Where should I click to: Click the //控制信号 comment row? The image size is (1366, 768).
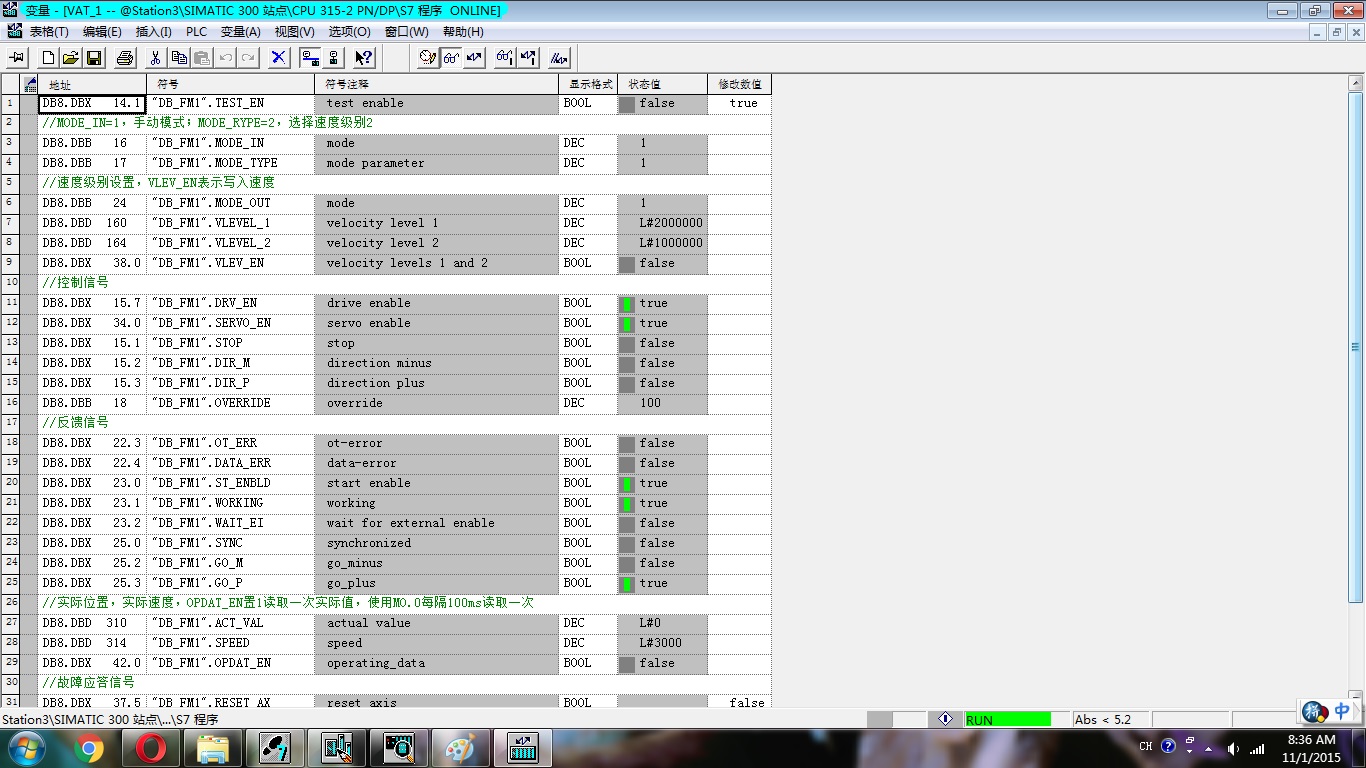[x=405, y=283]
